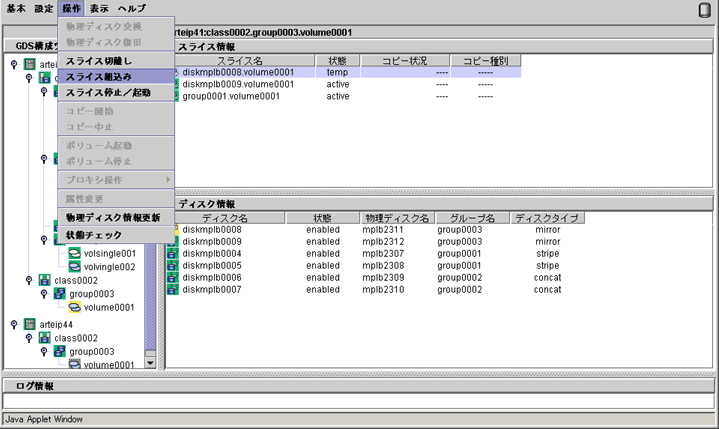Click the status icon at top-right corner
The height and width of the screenshot is (429, 719).
pos(705,9)
